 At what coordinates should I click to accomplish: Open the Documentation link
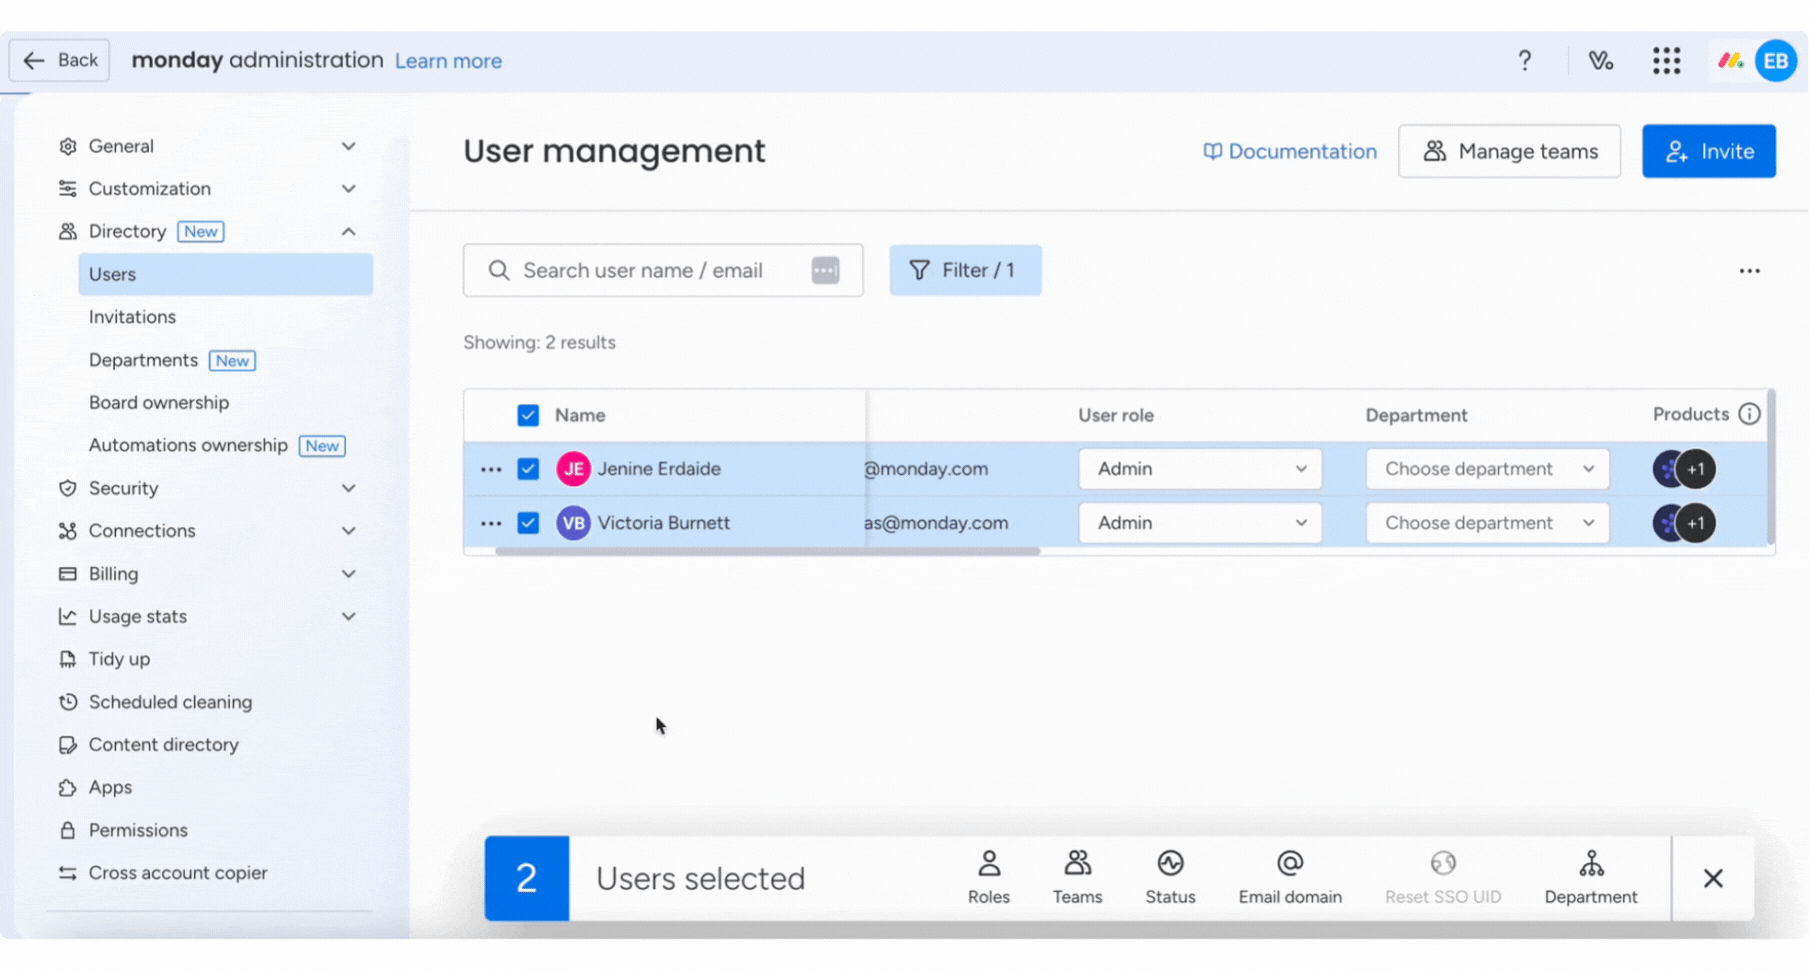[1290, 151]
